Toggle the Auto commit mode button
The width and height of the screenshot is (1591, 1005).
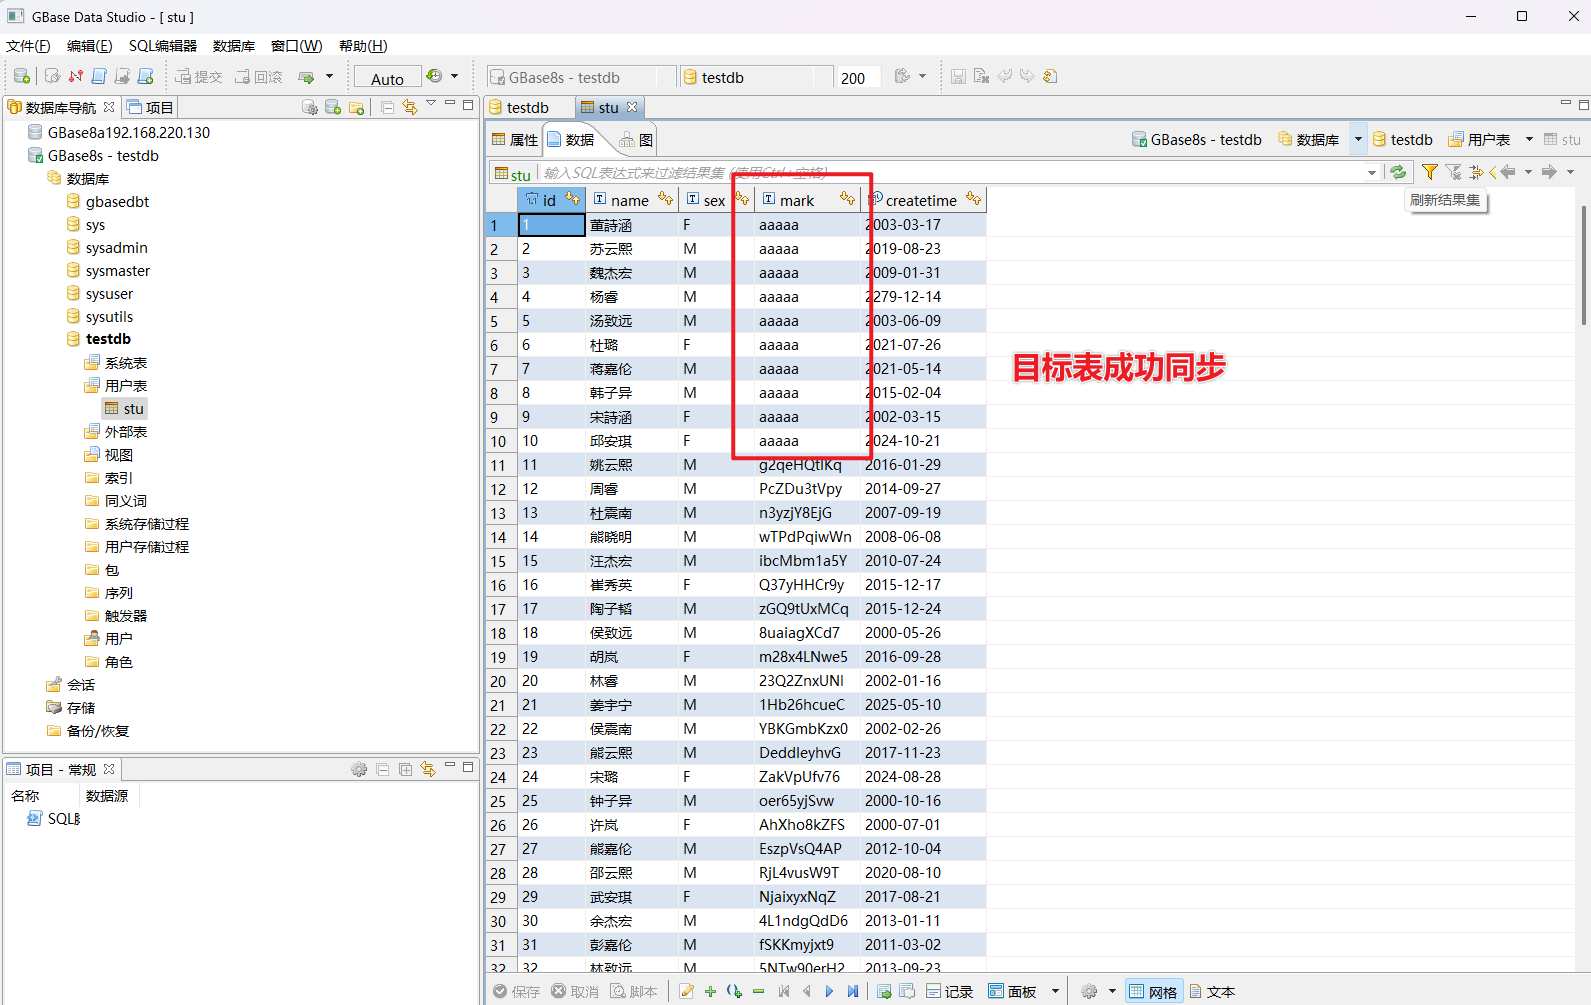click(387, 78)
